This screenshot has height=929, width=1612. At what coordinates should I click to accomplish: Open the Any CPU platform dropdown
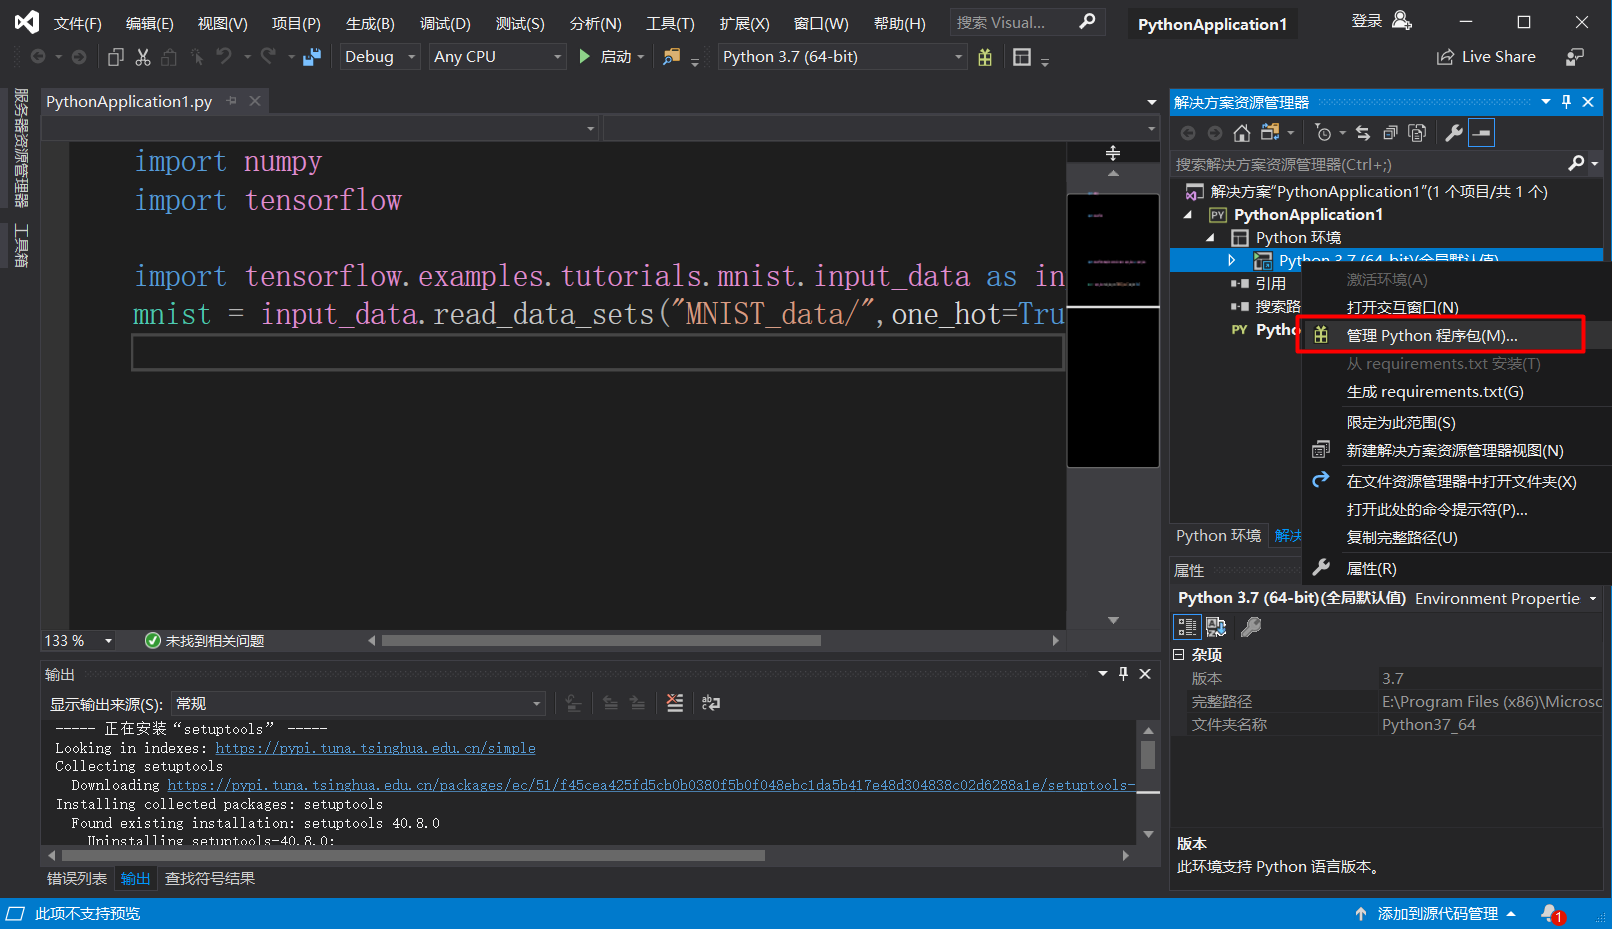coord(498,57)
